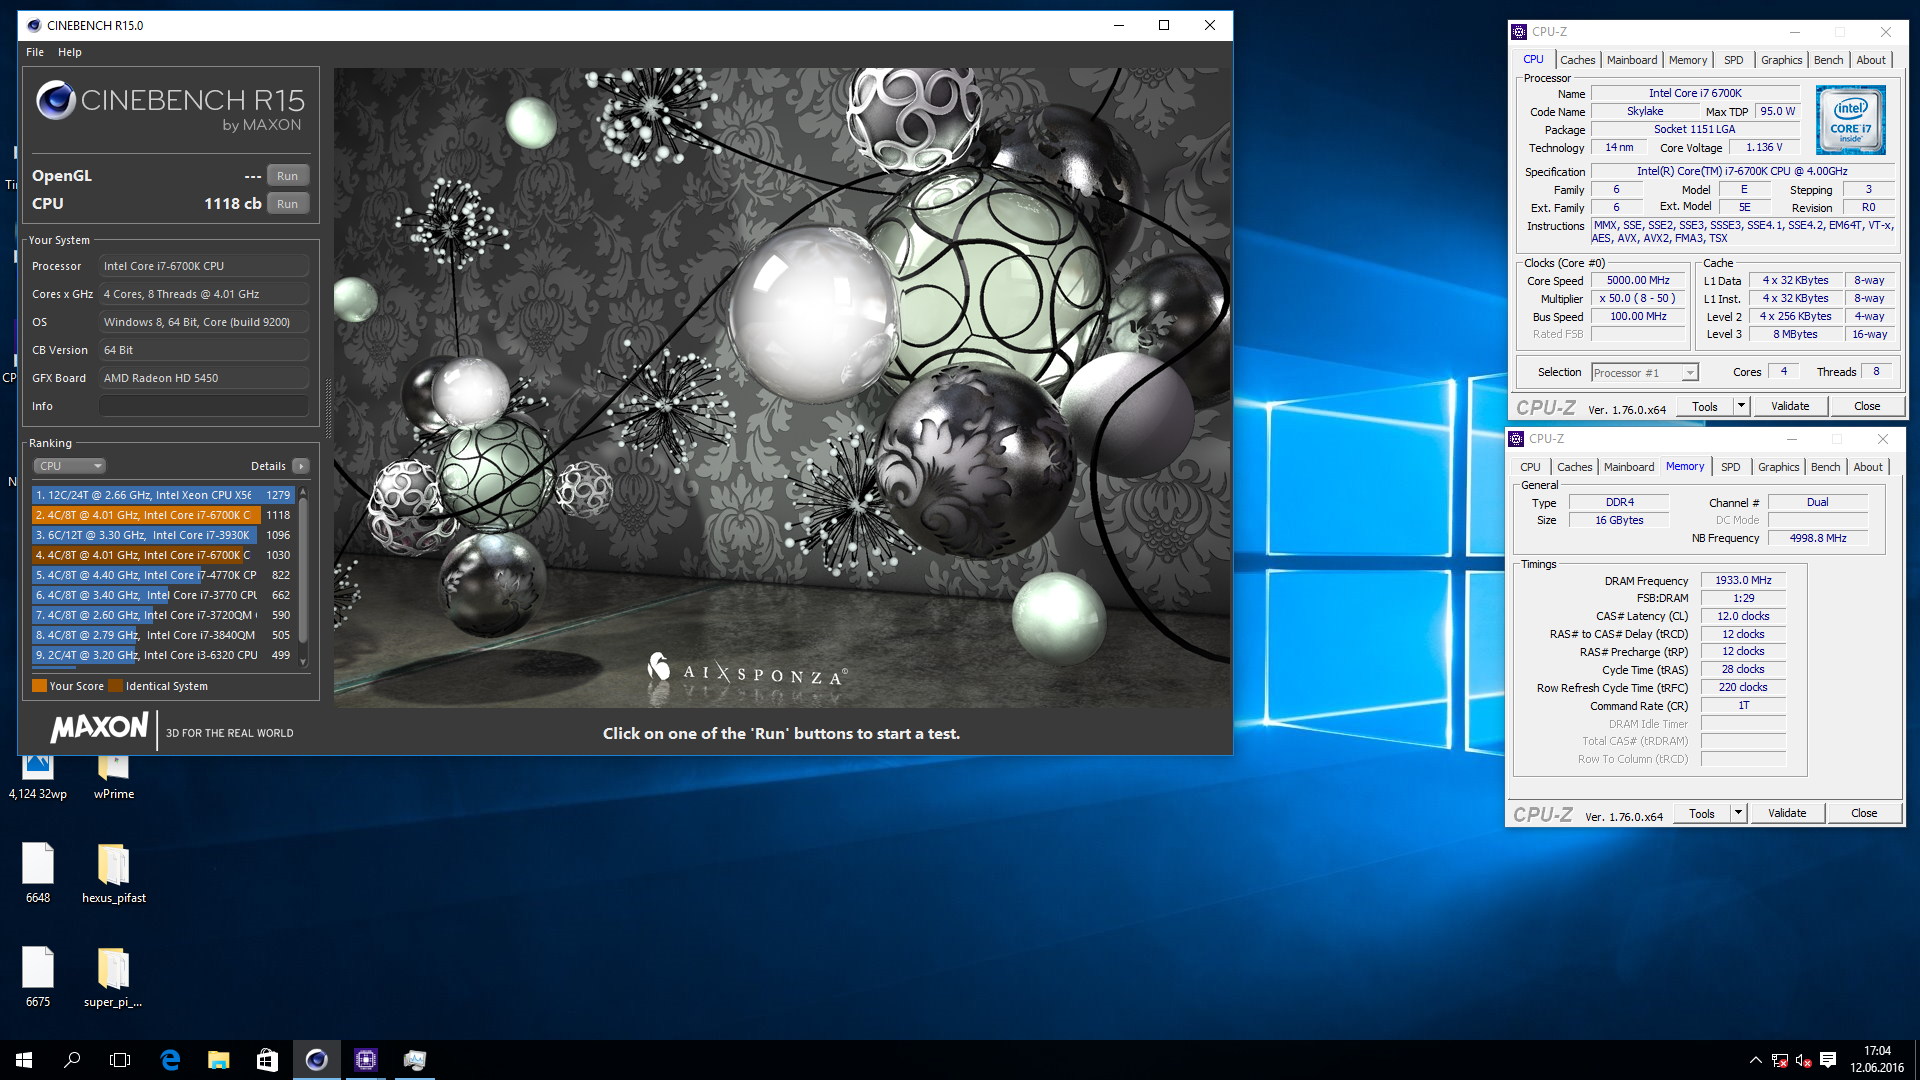Switch to Caches tab in bottom CPU-Z
Screen dimensions: 1920x1080
[1574, 467]
